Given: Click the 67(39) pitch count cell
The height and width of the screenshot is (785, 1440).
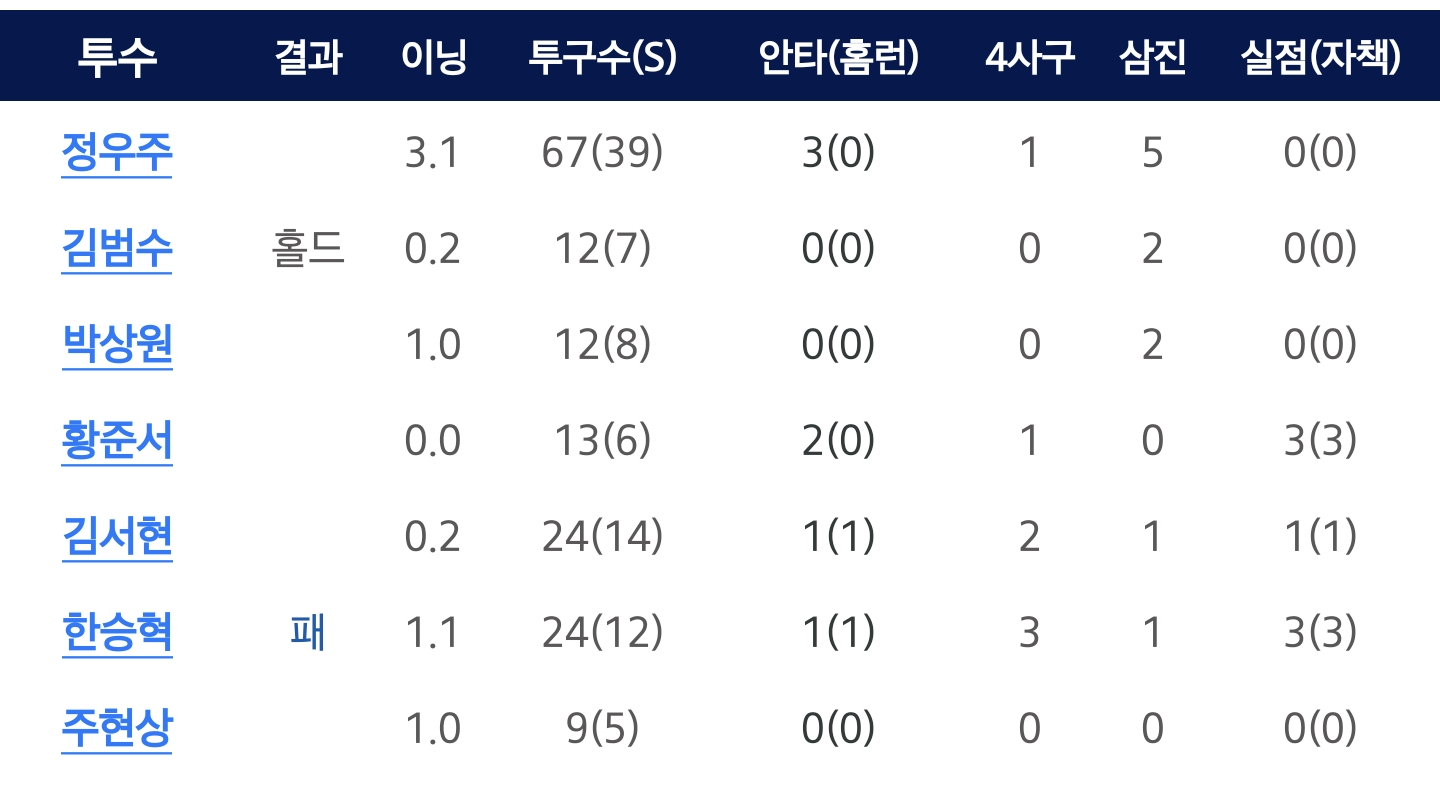Looking at the screenshot, I should 603,154.
